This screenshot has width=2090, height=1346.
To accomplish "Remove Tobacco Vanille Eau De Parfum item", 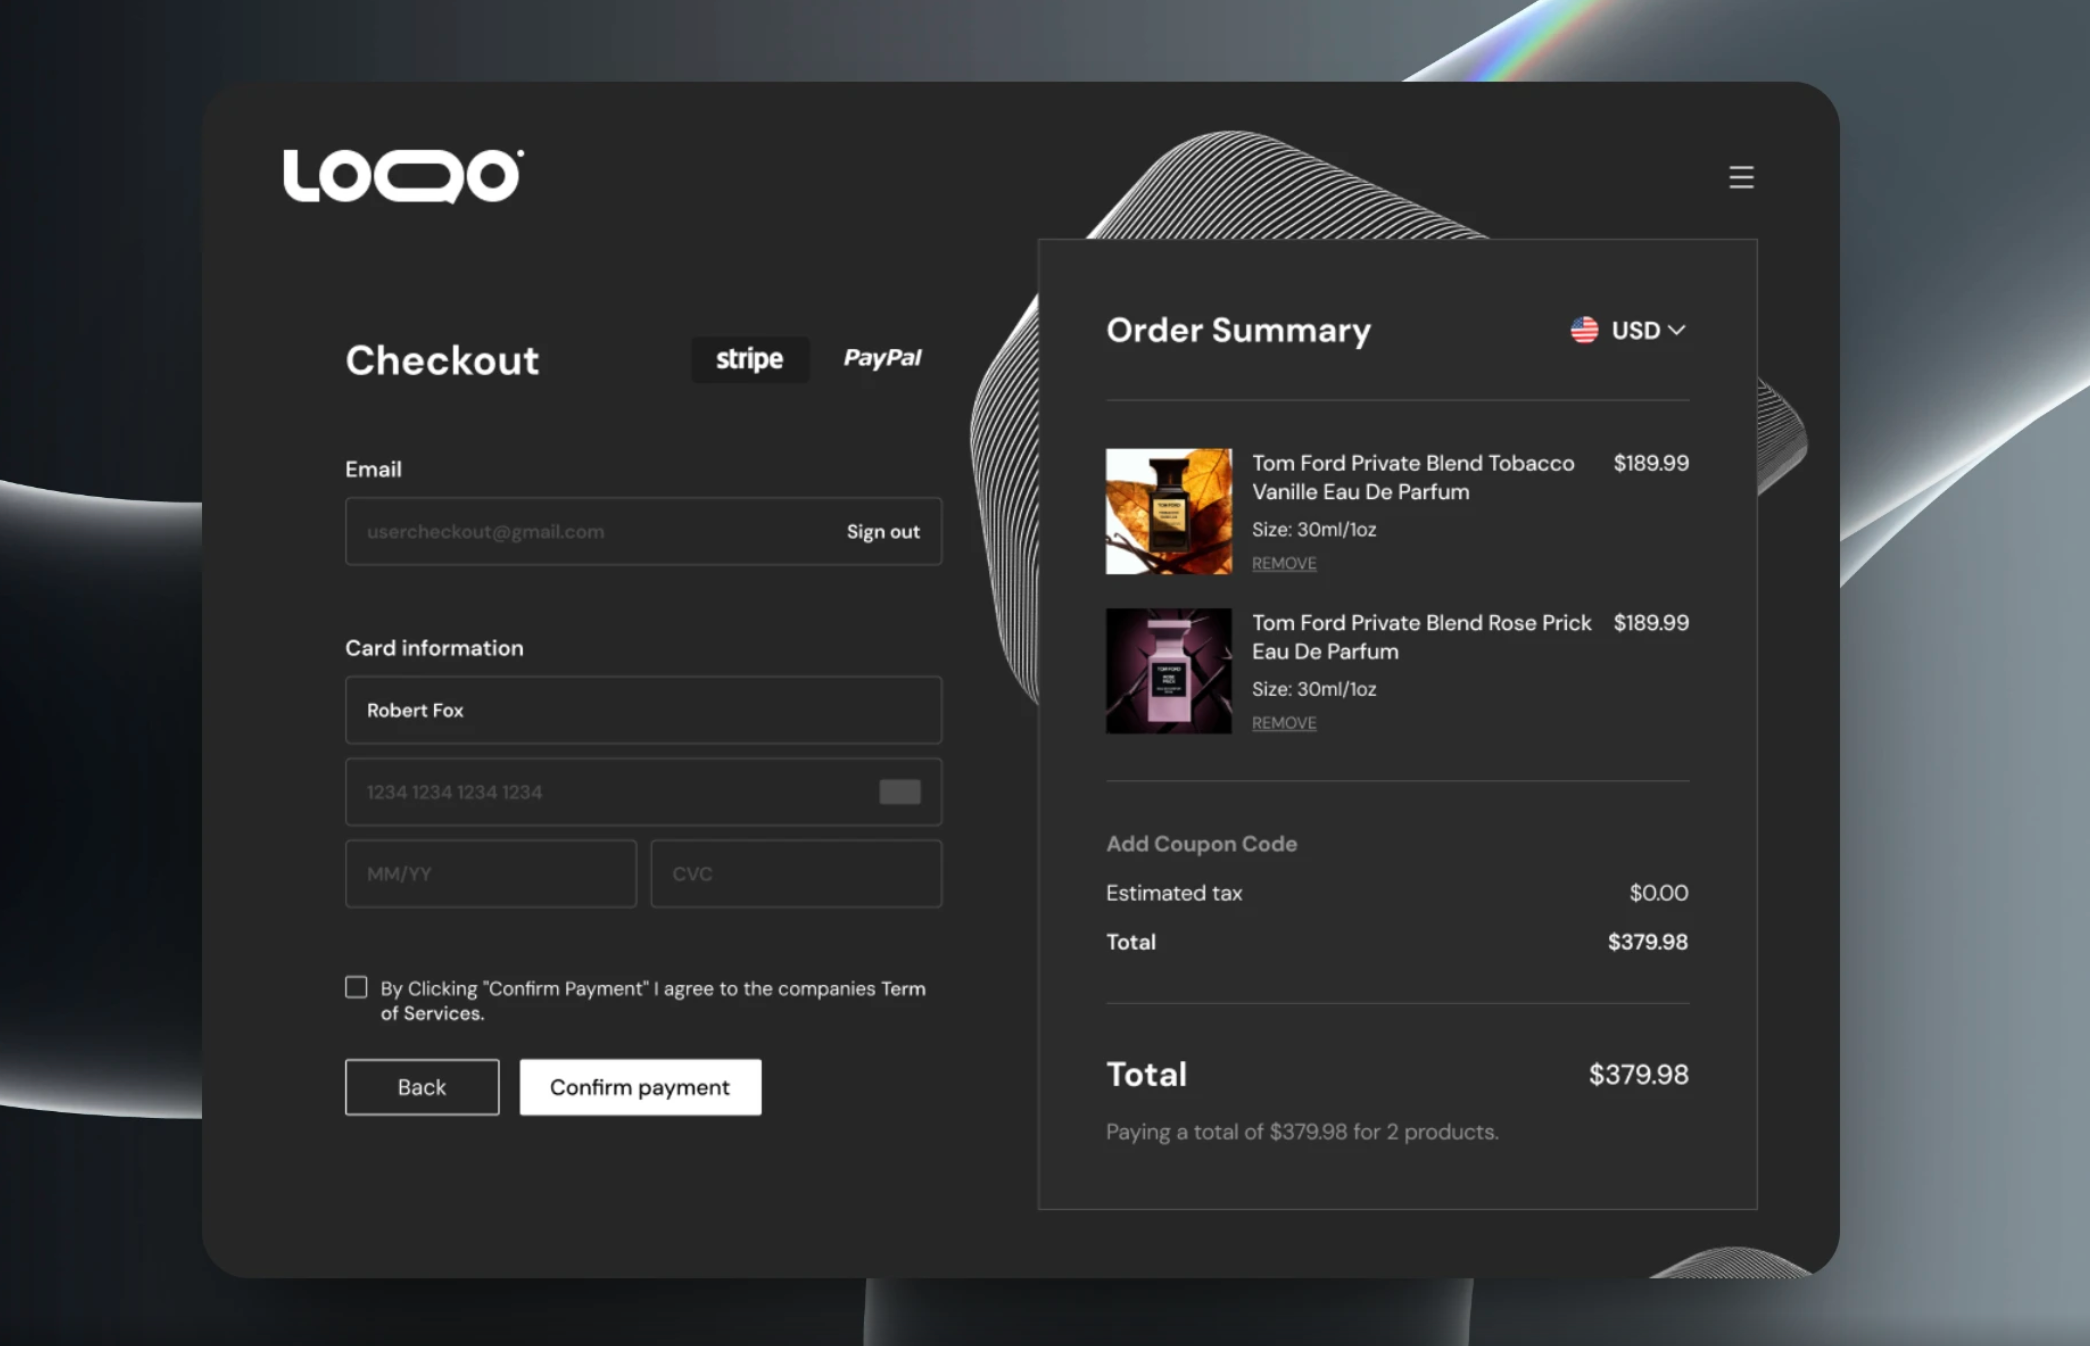I will pos(1284,564).
